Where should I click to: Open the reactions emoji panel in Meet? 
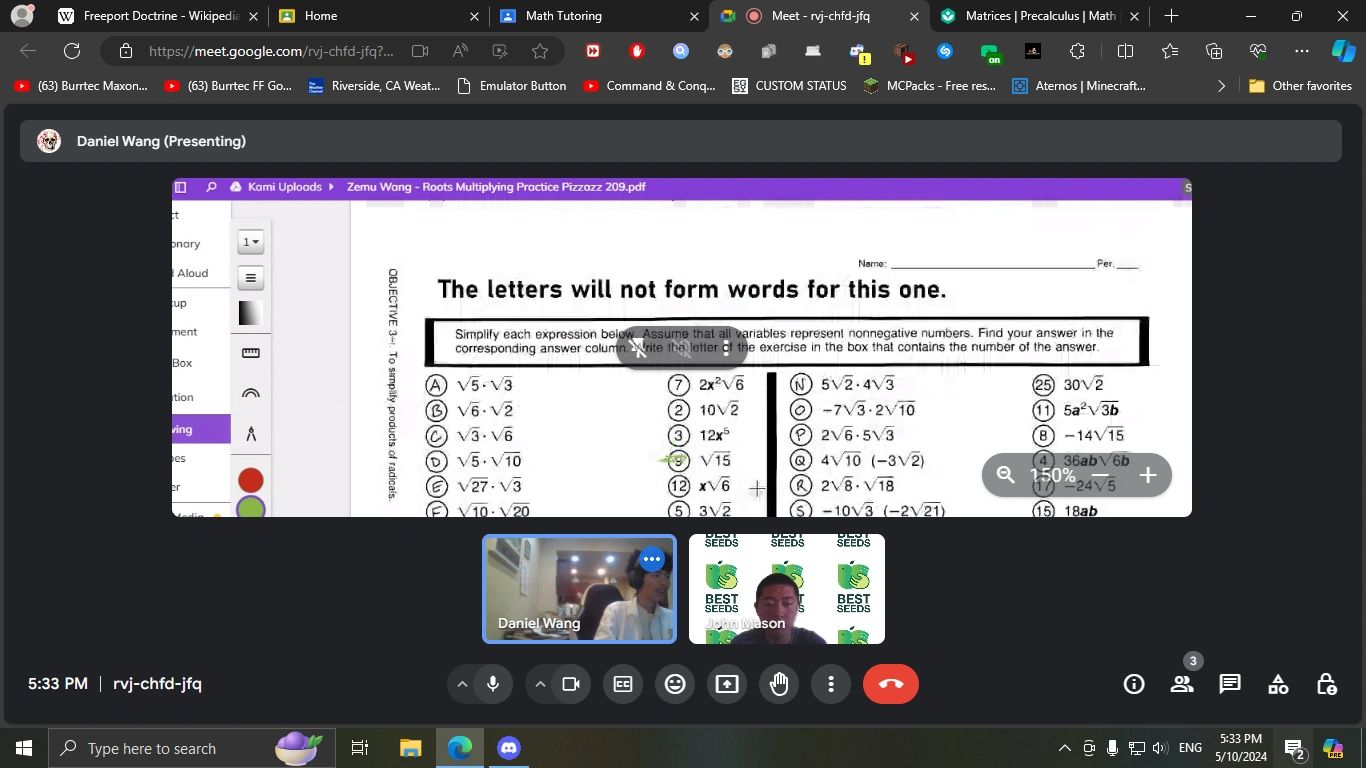(674, 683)
